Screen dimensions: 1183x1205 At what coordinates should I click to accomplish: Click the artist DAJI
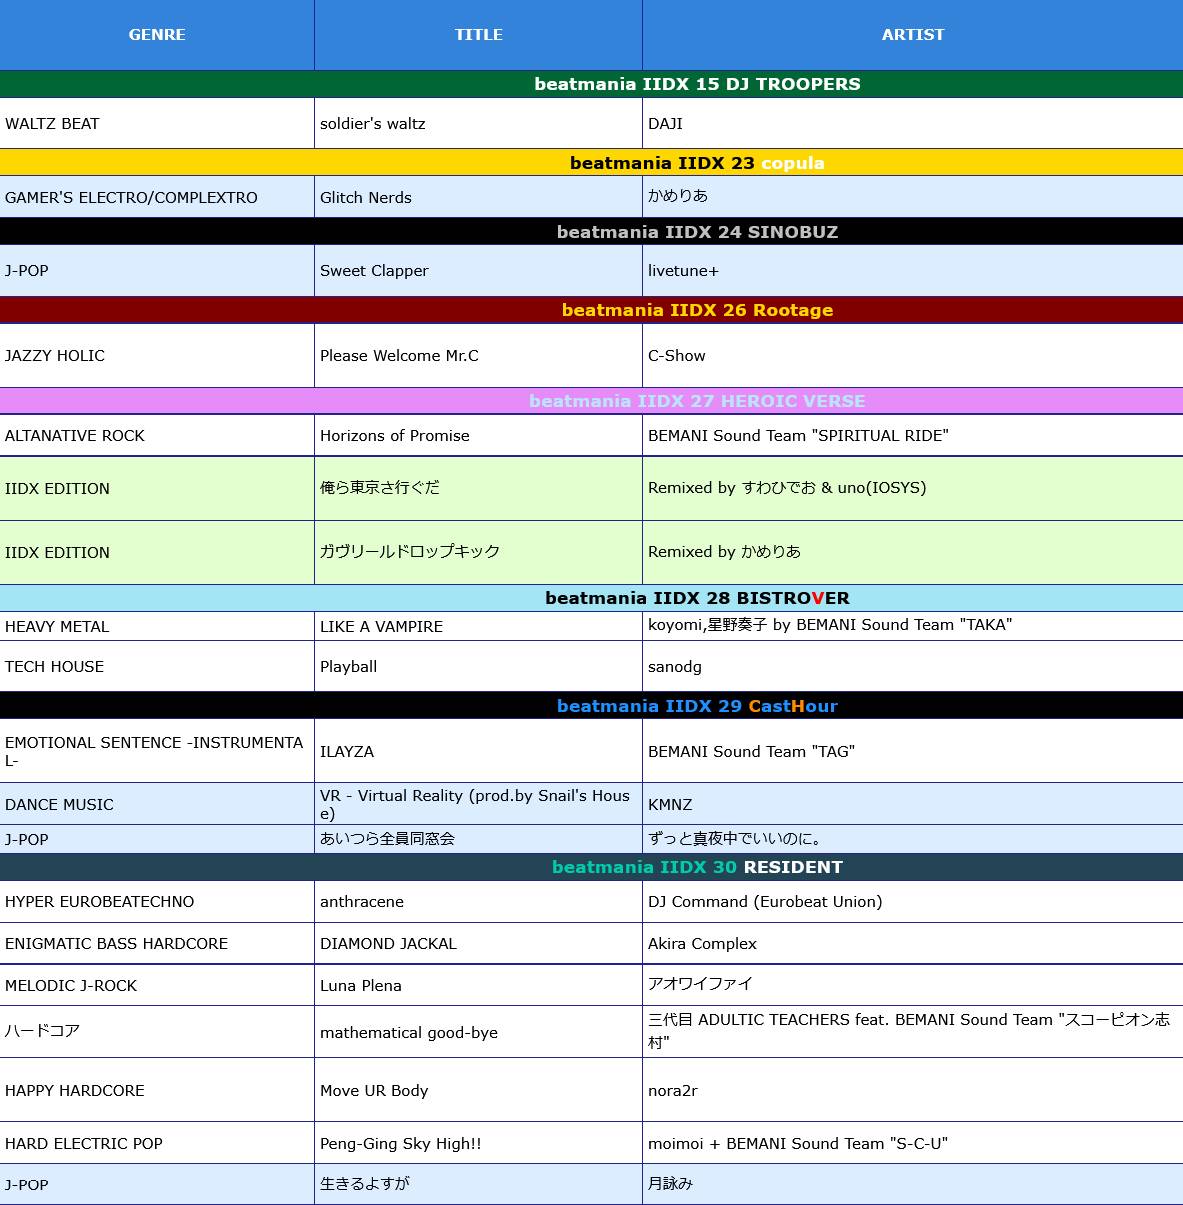[x=665, y=124]
